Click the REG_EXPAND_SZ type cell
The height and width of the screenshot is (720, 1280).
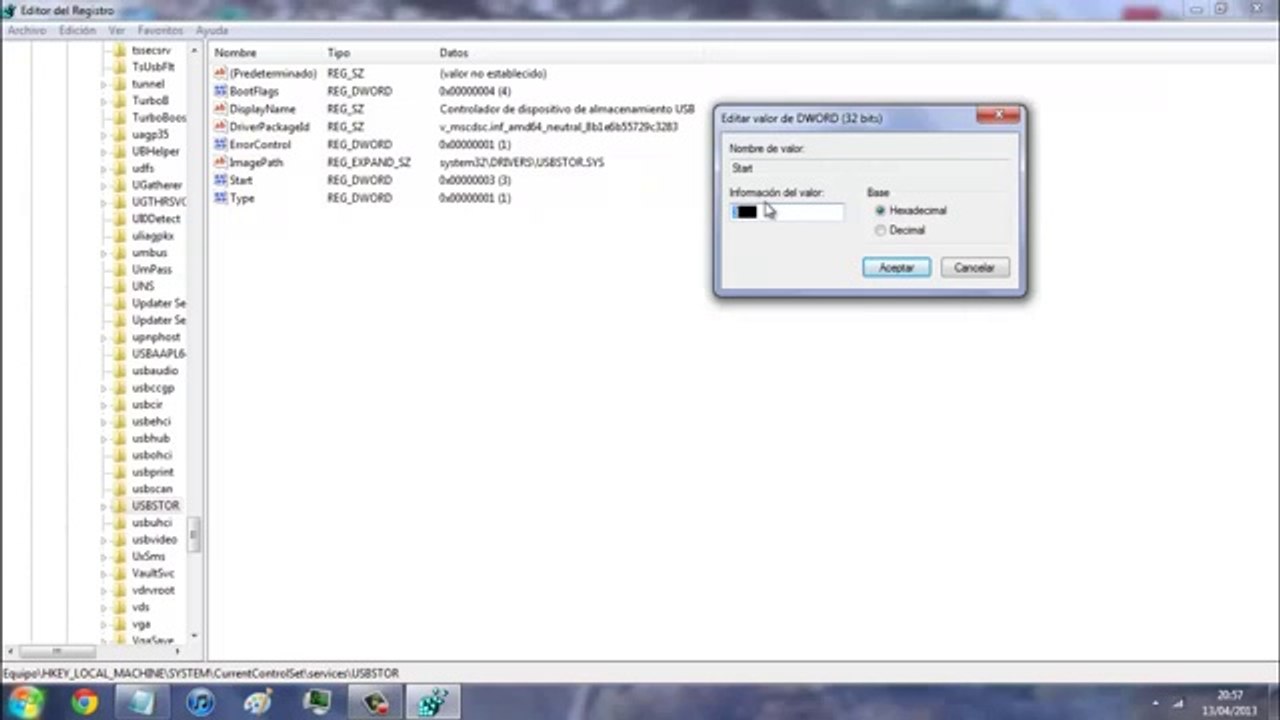[x=369, y=162]
